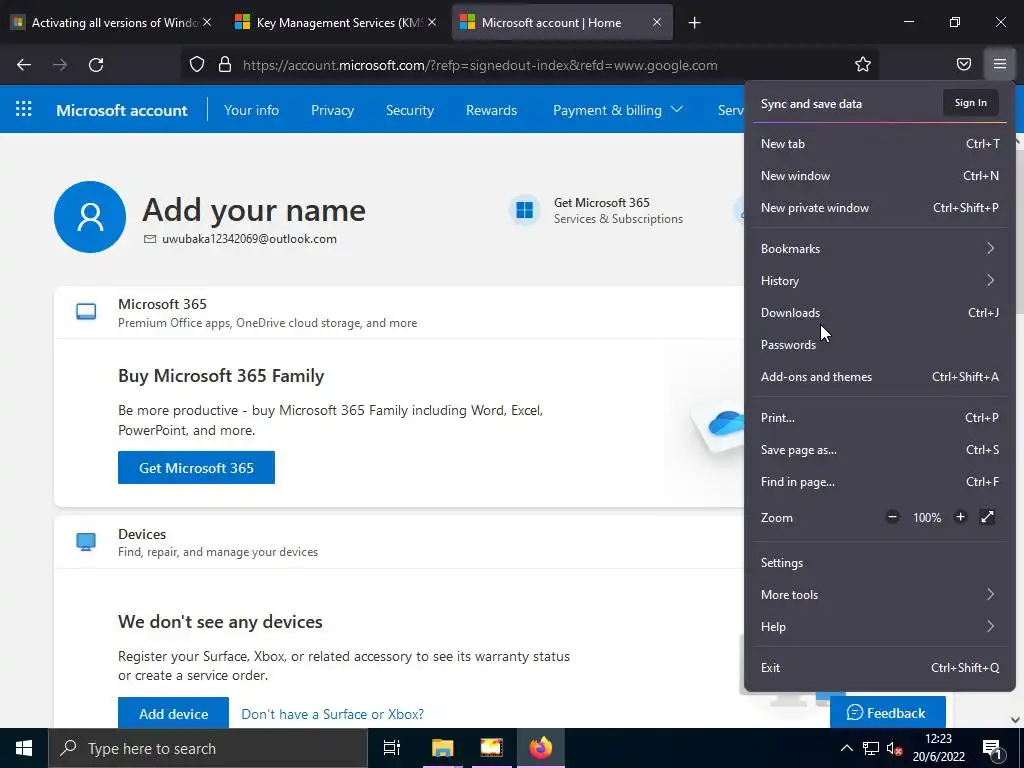Open the Security nav link
The height and width of the screenshot is (768, 1024).
[409, 110]
